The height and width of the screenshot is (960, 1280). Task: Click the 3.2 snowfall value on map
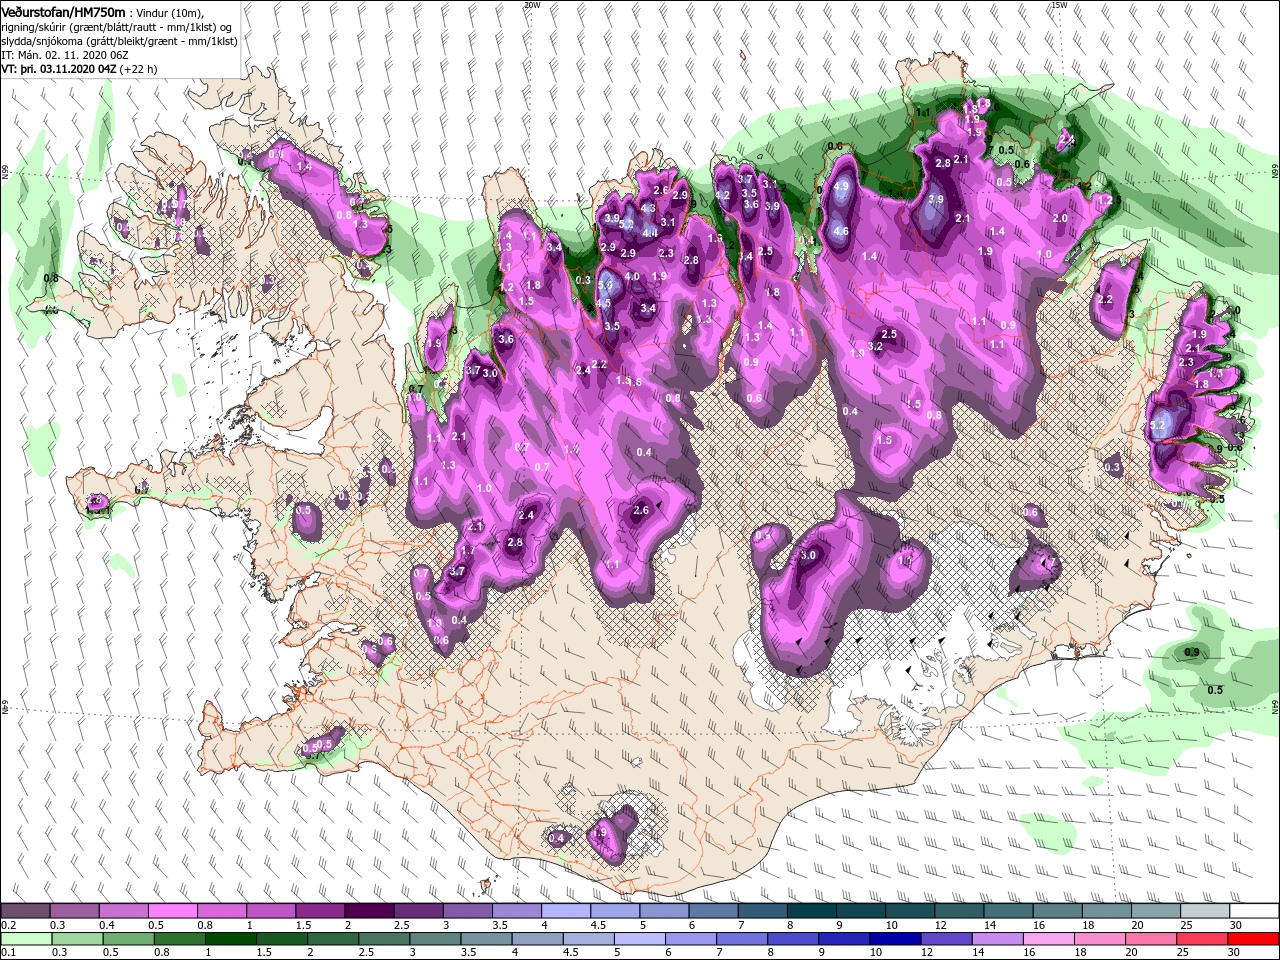click(875, 347)
